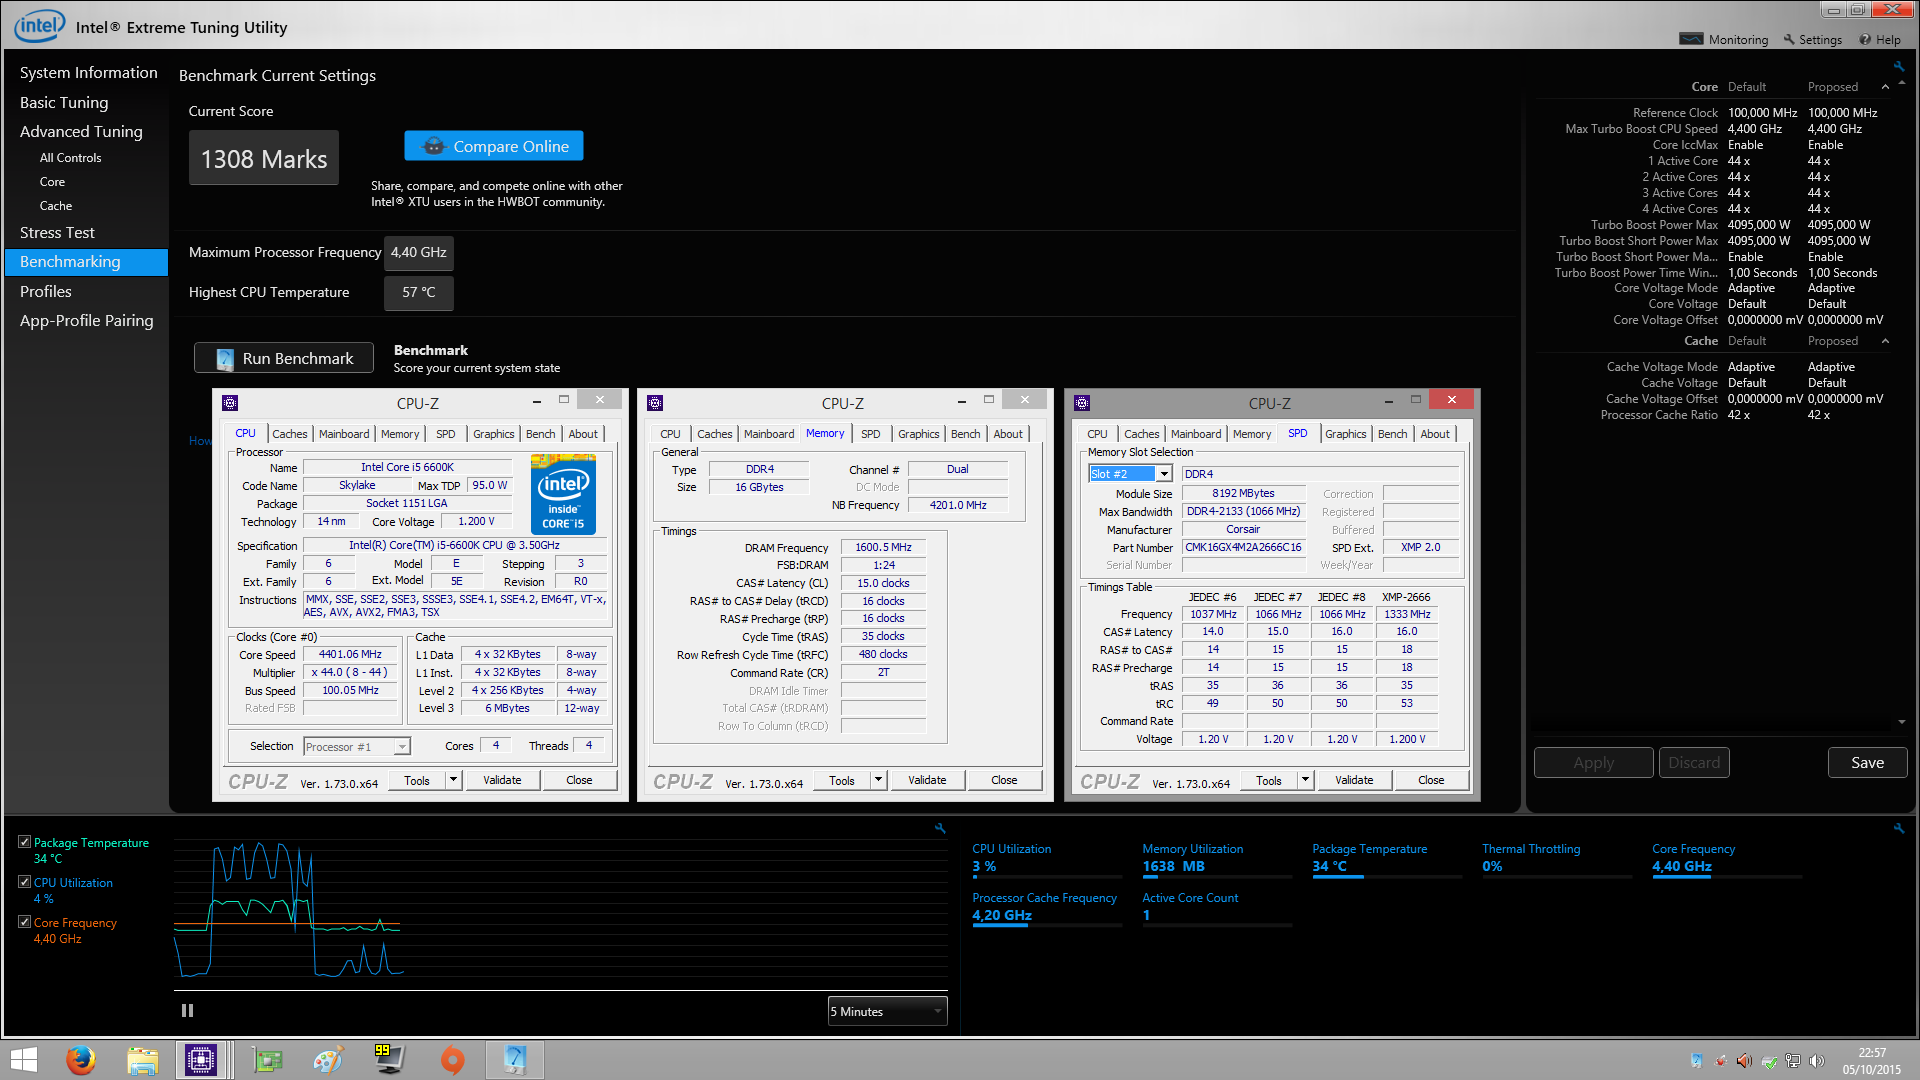Click network icon in system tray
1920x1080 pixels.
click(x=1793, y=1061)
